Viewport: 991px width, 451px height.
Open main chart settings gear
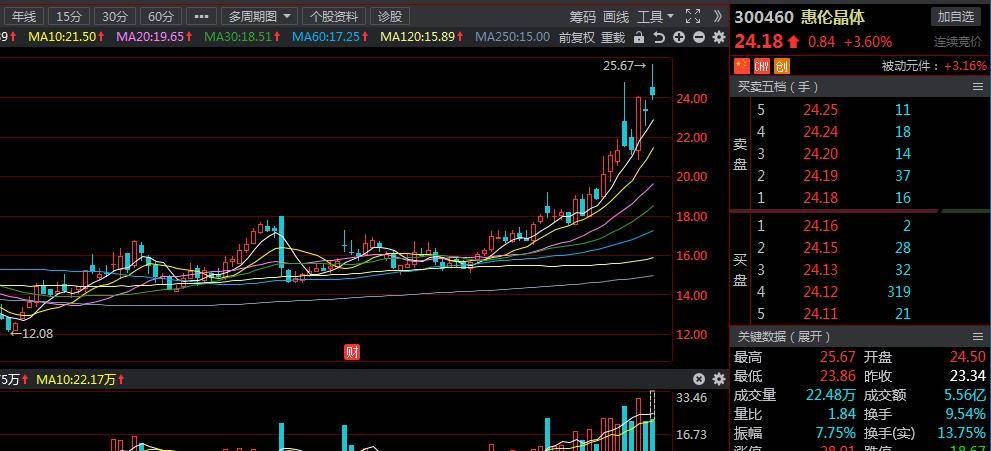pos(718,37)
